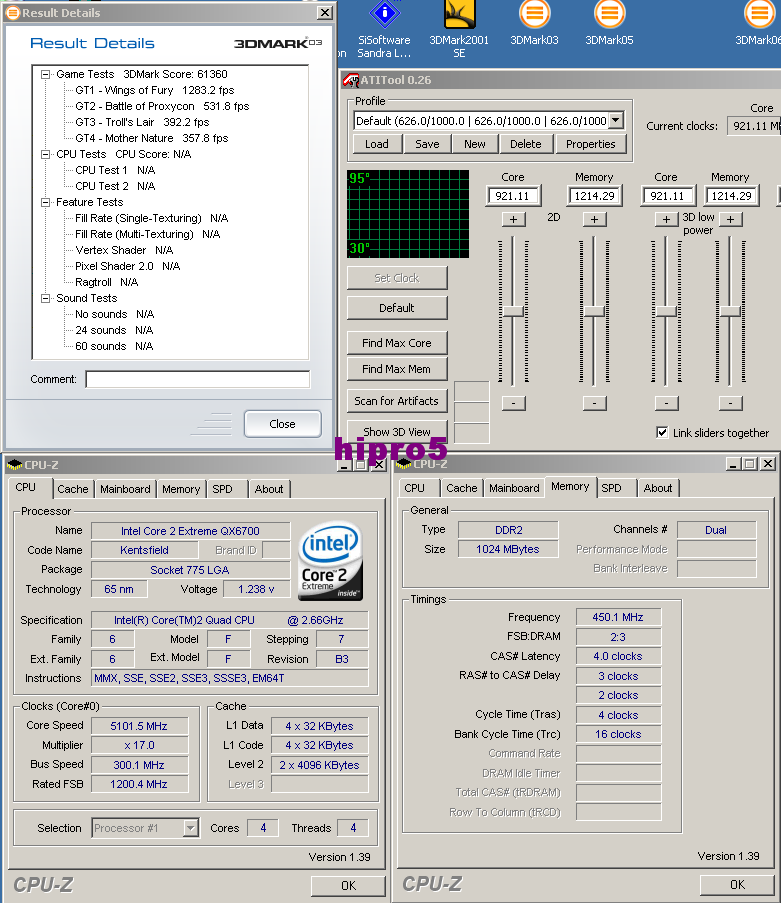Click the 2D Core clock slider thumb
The image size is (781, 903).
(x=513, y=311)
